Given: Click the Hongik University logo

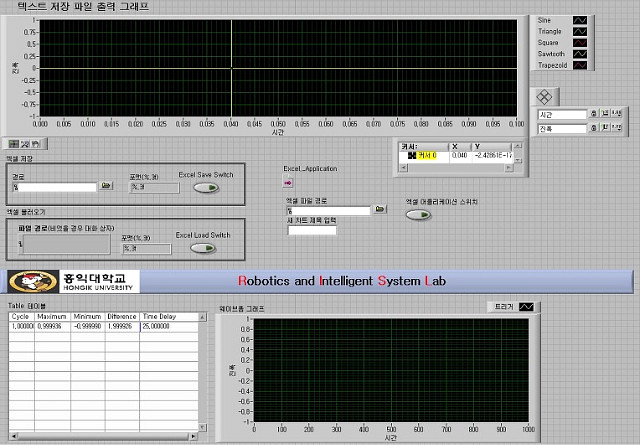Looking at the screenshot, I should click(73, 281).
